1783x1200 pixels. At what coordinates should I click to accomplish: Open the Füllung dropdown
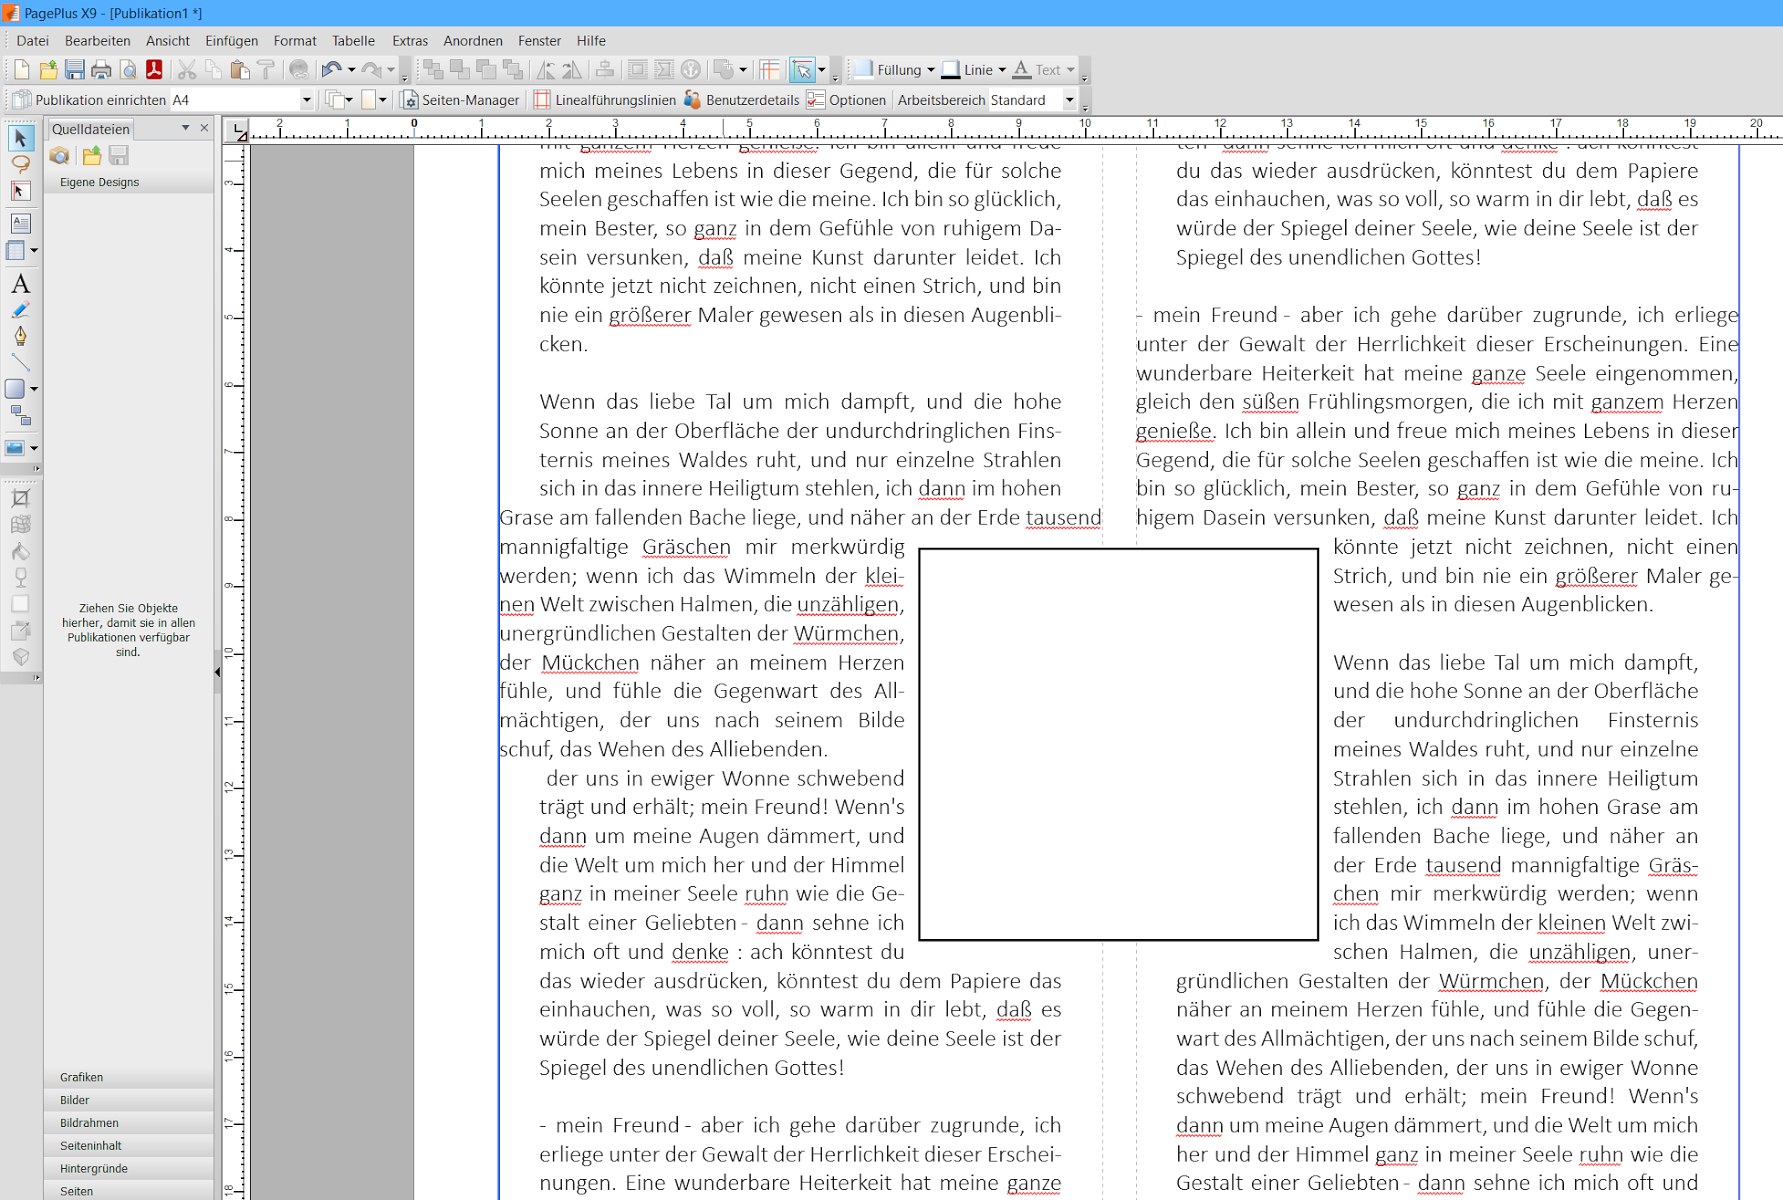tap(931, 70)
